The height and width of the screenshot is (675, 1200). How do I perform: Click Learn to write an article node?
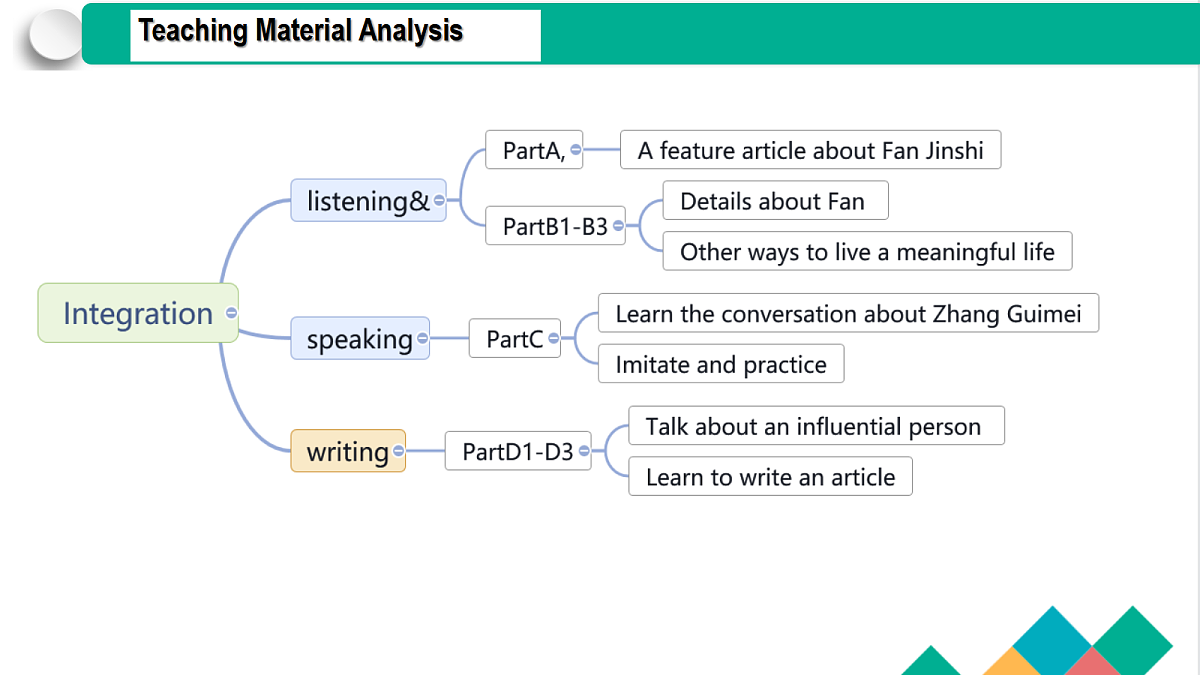pyautogui.click(x=770, y=476)
